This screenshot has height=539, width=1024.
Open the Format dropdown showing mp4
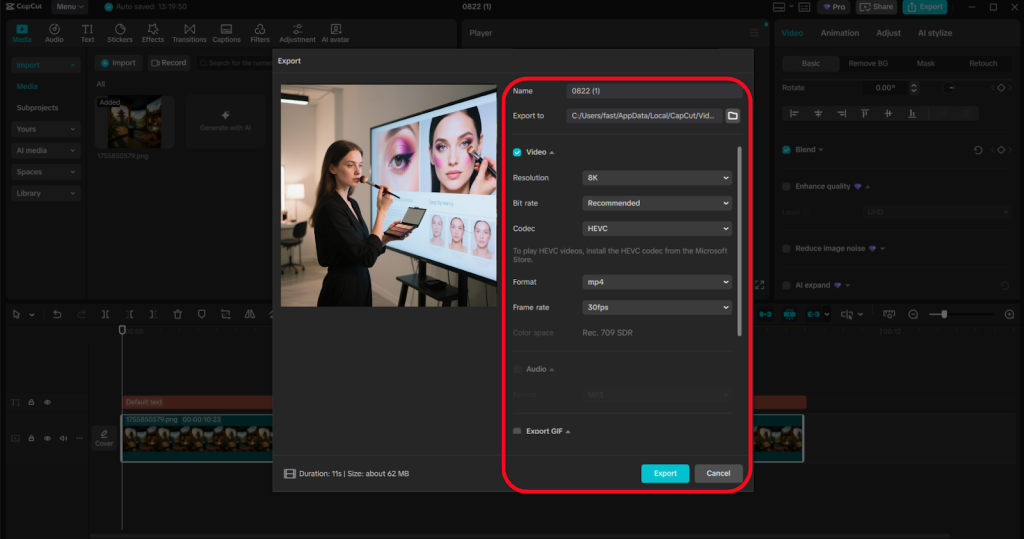[x=657, y=282]
